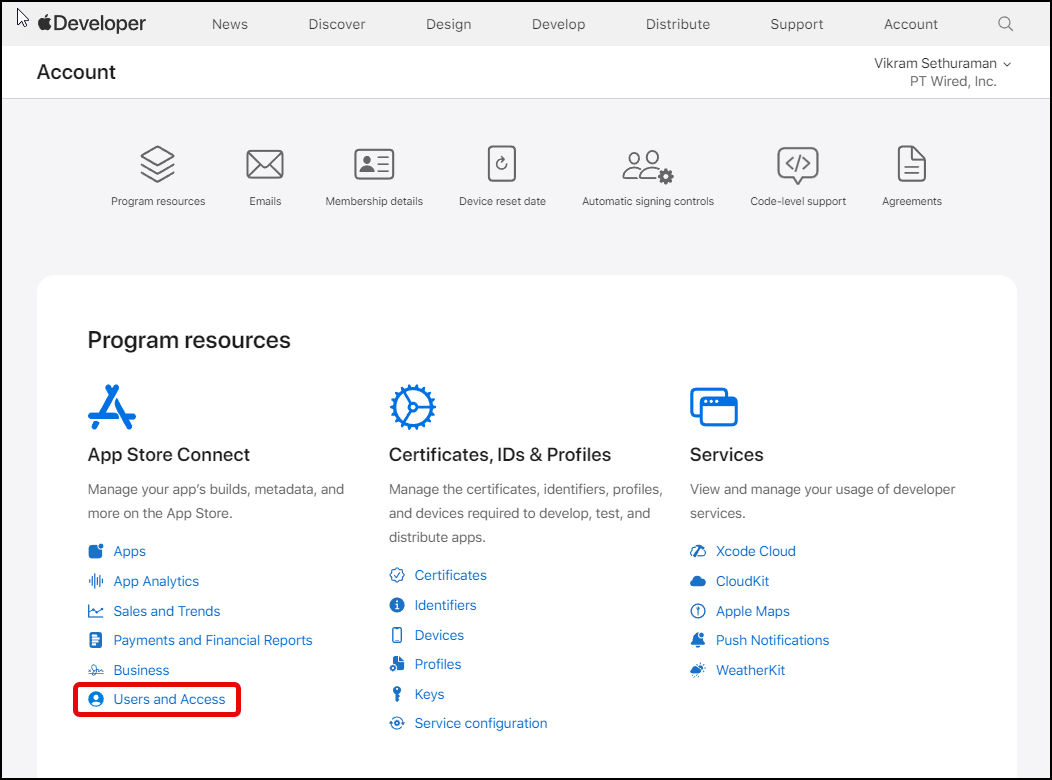Screen dimensions: 1052x780
Task: Click the Identifiers info icon
Action: pos(397,605)
